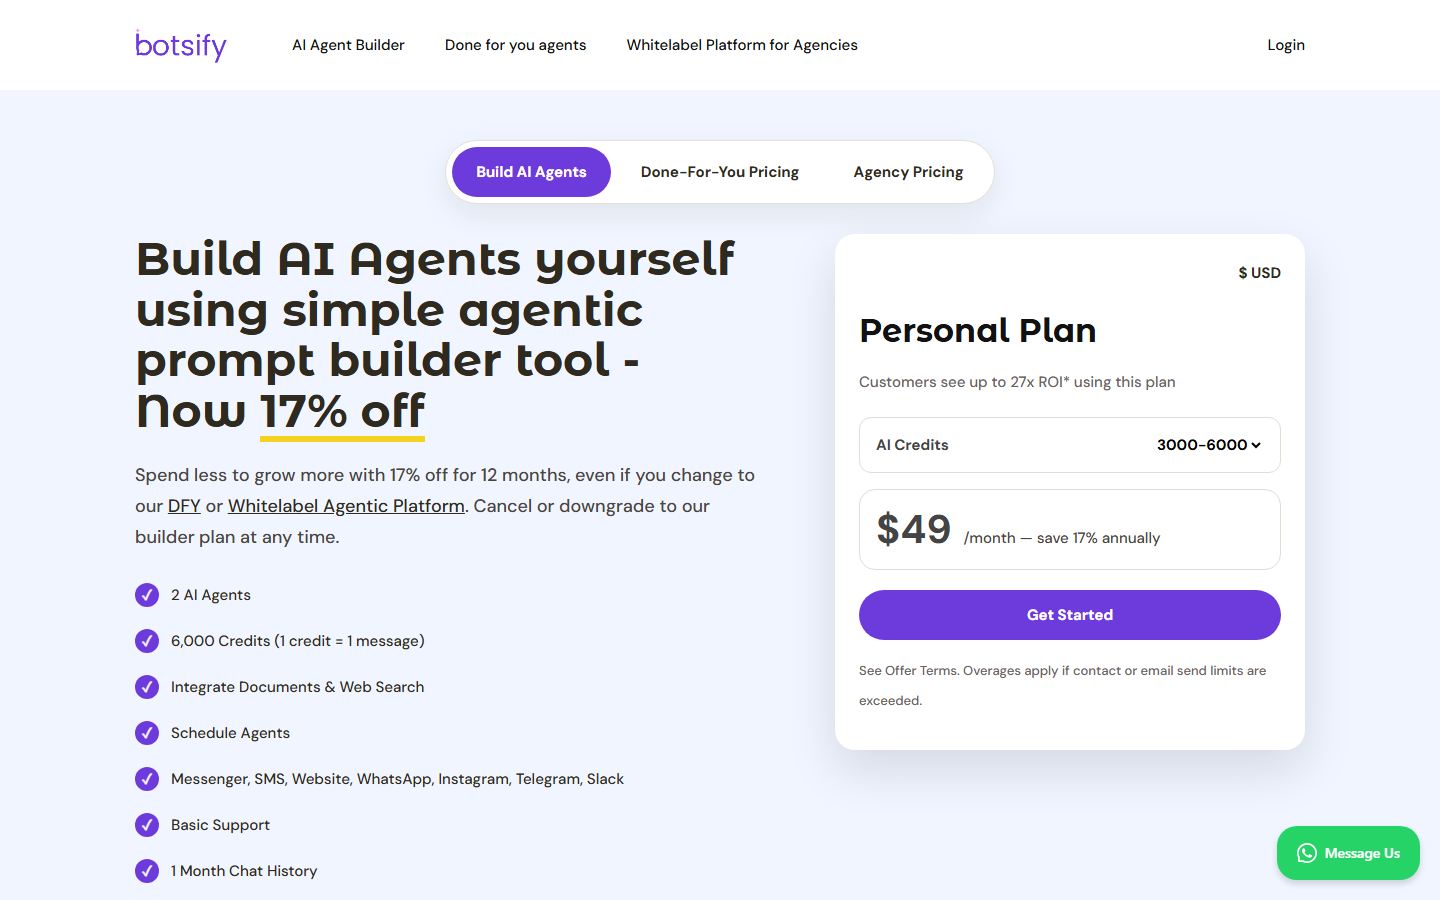Click checkmark icon beside 2 AI Agents
Image resolution: width=1440 pixels, height=900 pixels.
coord(147,595)
